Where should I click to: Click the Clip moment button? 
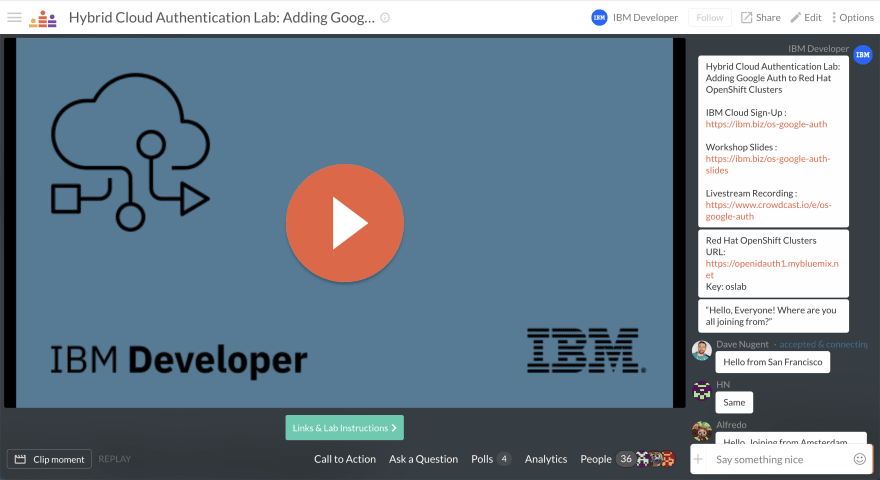[49, 459]
